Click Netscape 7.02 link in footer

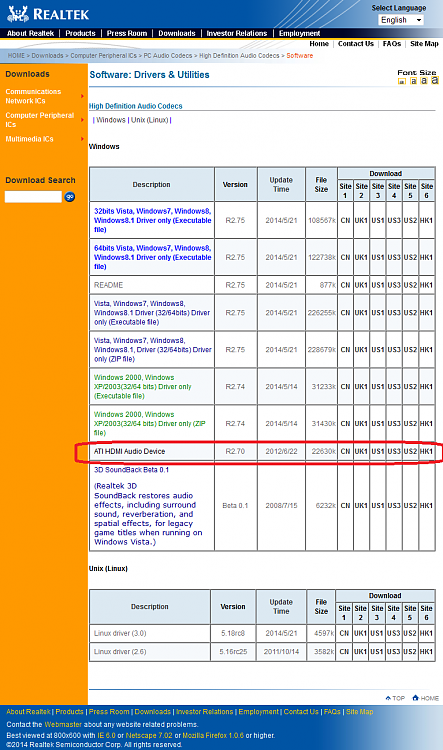coord(149,735)
